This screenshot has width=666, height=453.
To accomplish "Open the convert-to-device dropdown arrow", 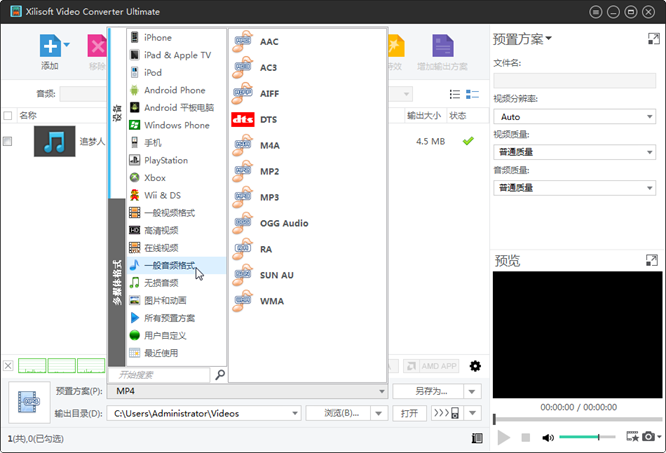I will (472, 413).
